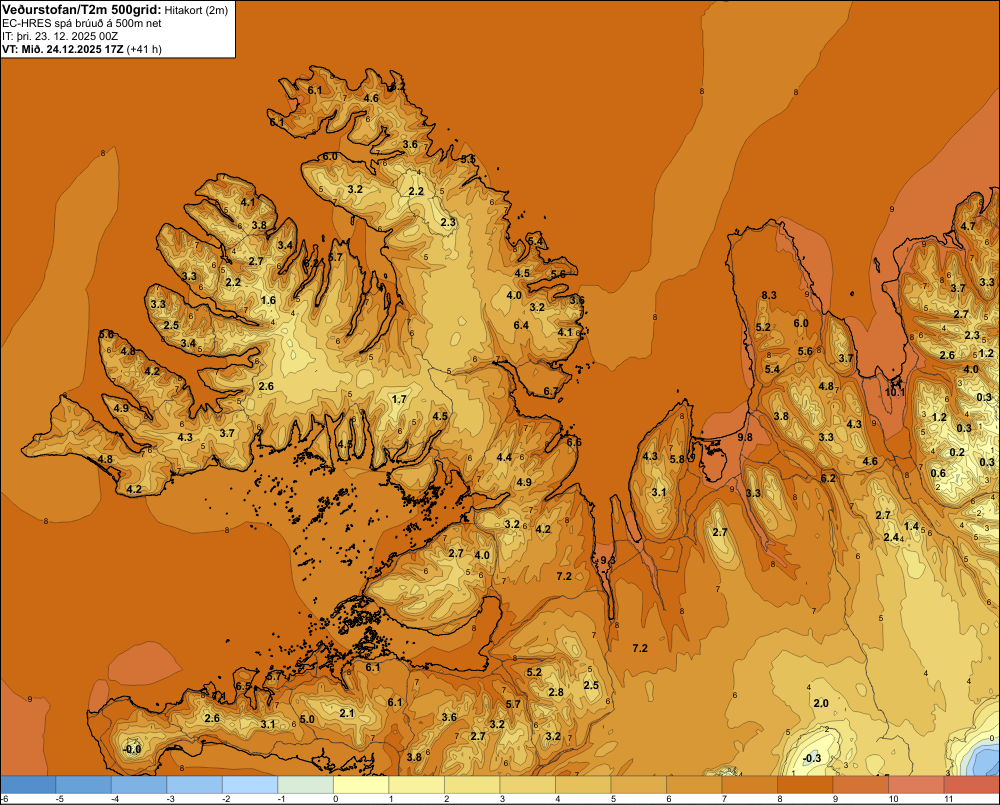The height and width of the screenshot is (805, 1000).
Task: Click the 5.8 temperature value
Action: coord(677,459)
